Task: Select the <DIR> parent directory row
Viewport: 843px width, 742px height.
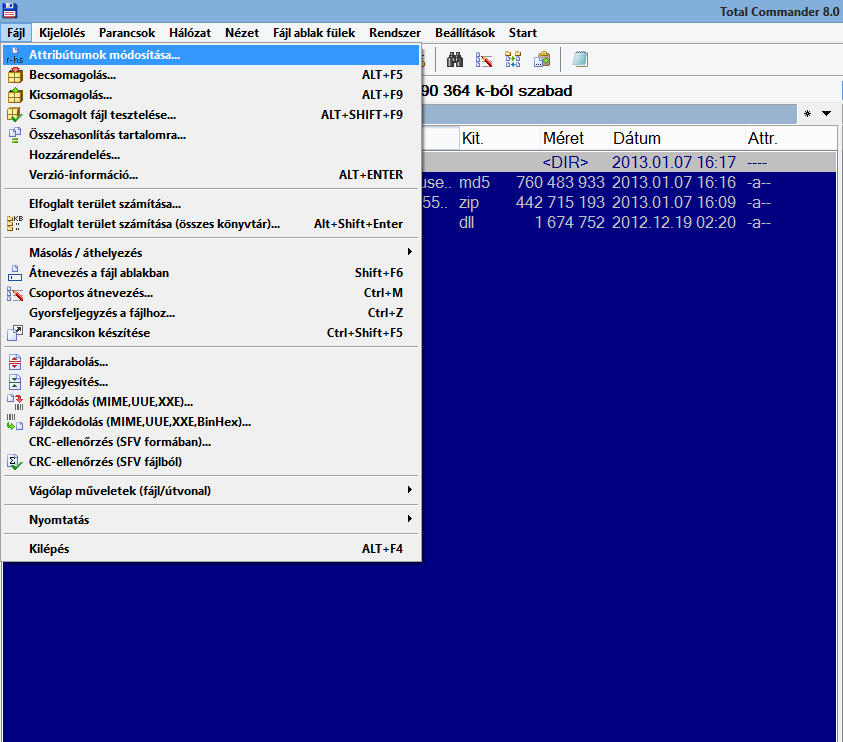Action: pyautogui.click(x=629, y=162)
